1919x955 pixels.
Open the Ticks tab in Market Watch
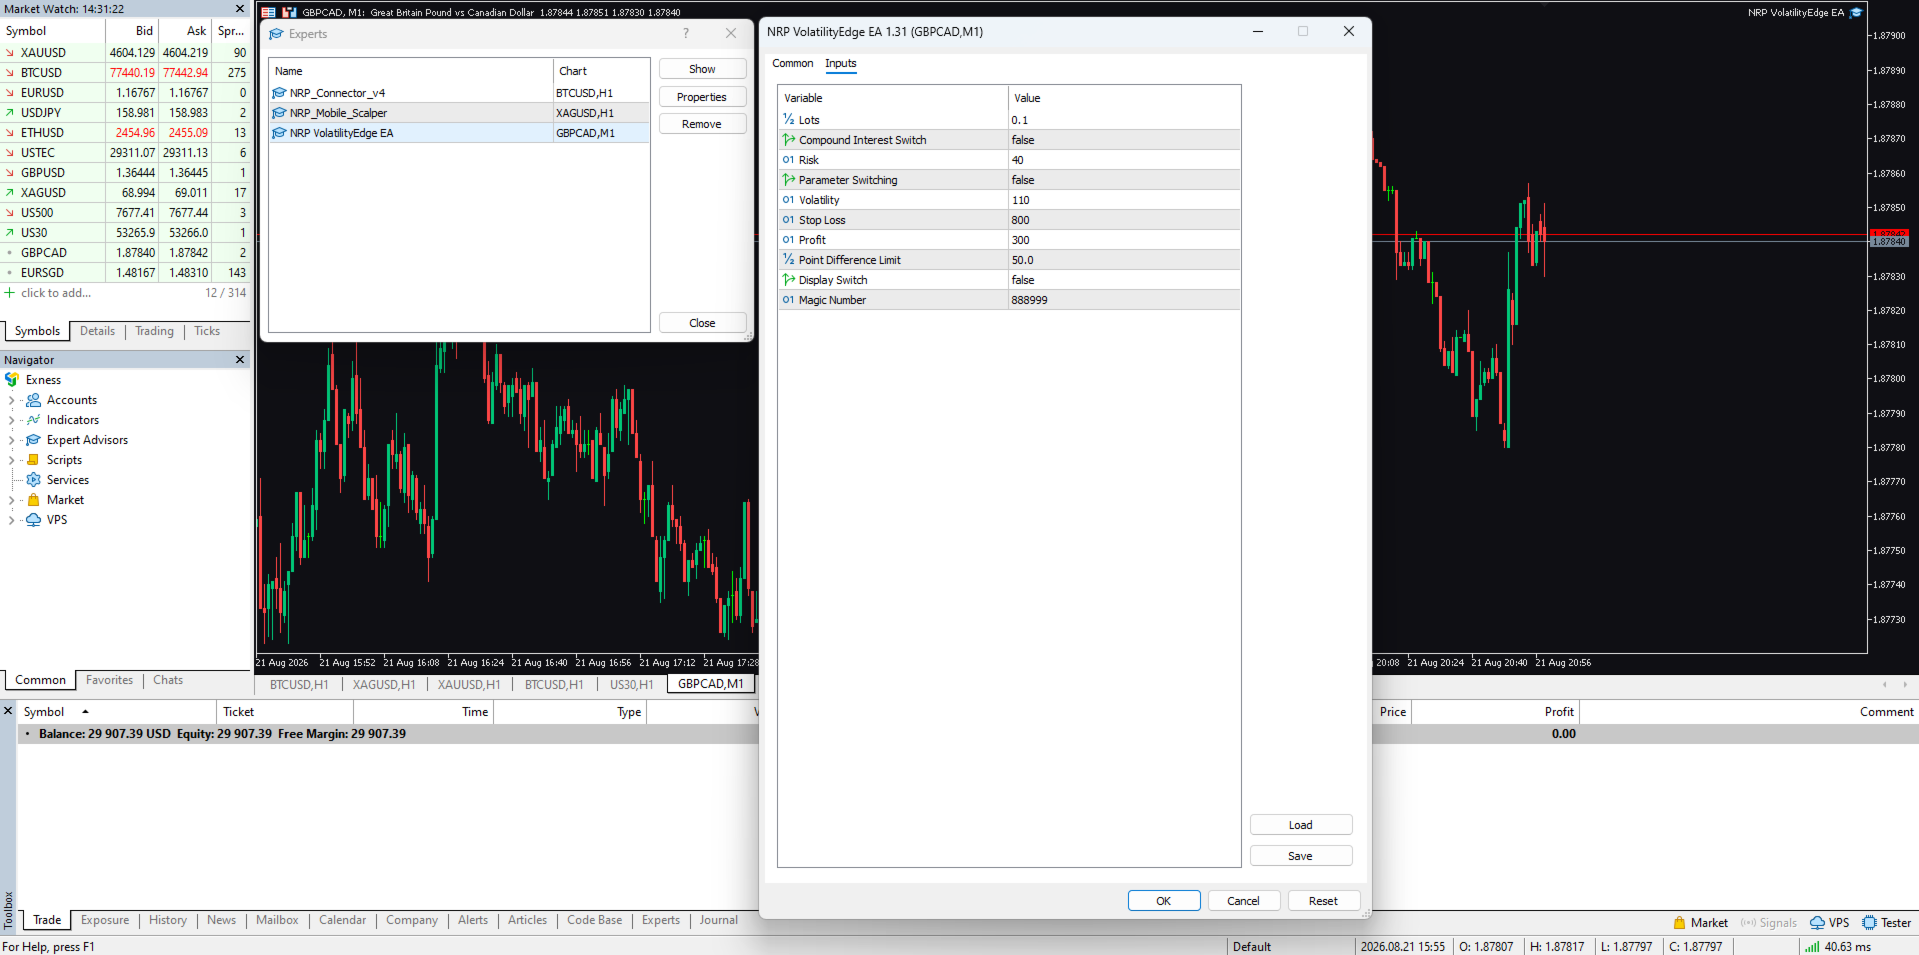tap(207, 331)
